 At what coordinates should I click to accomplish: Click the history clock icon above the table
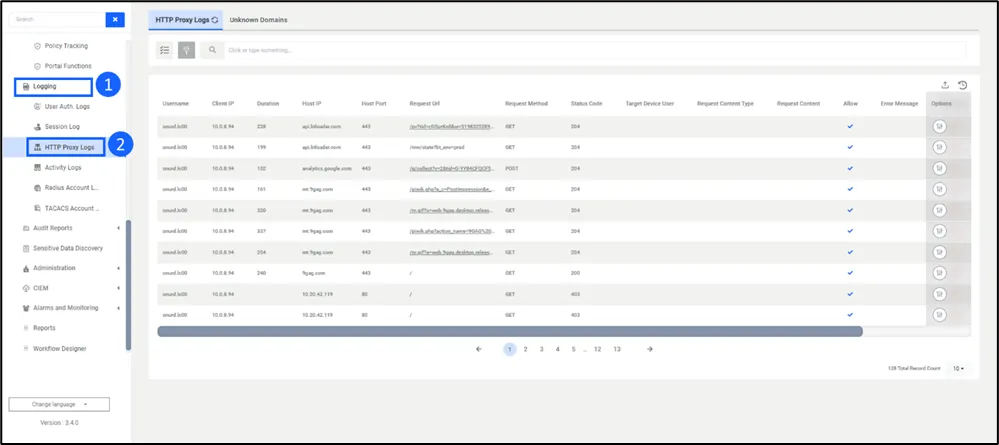963,85
